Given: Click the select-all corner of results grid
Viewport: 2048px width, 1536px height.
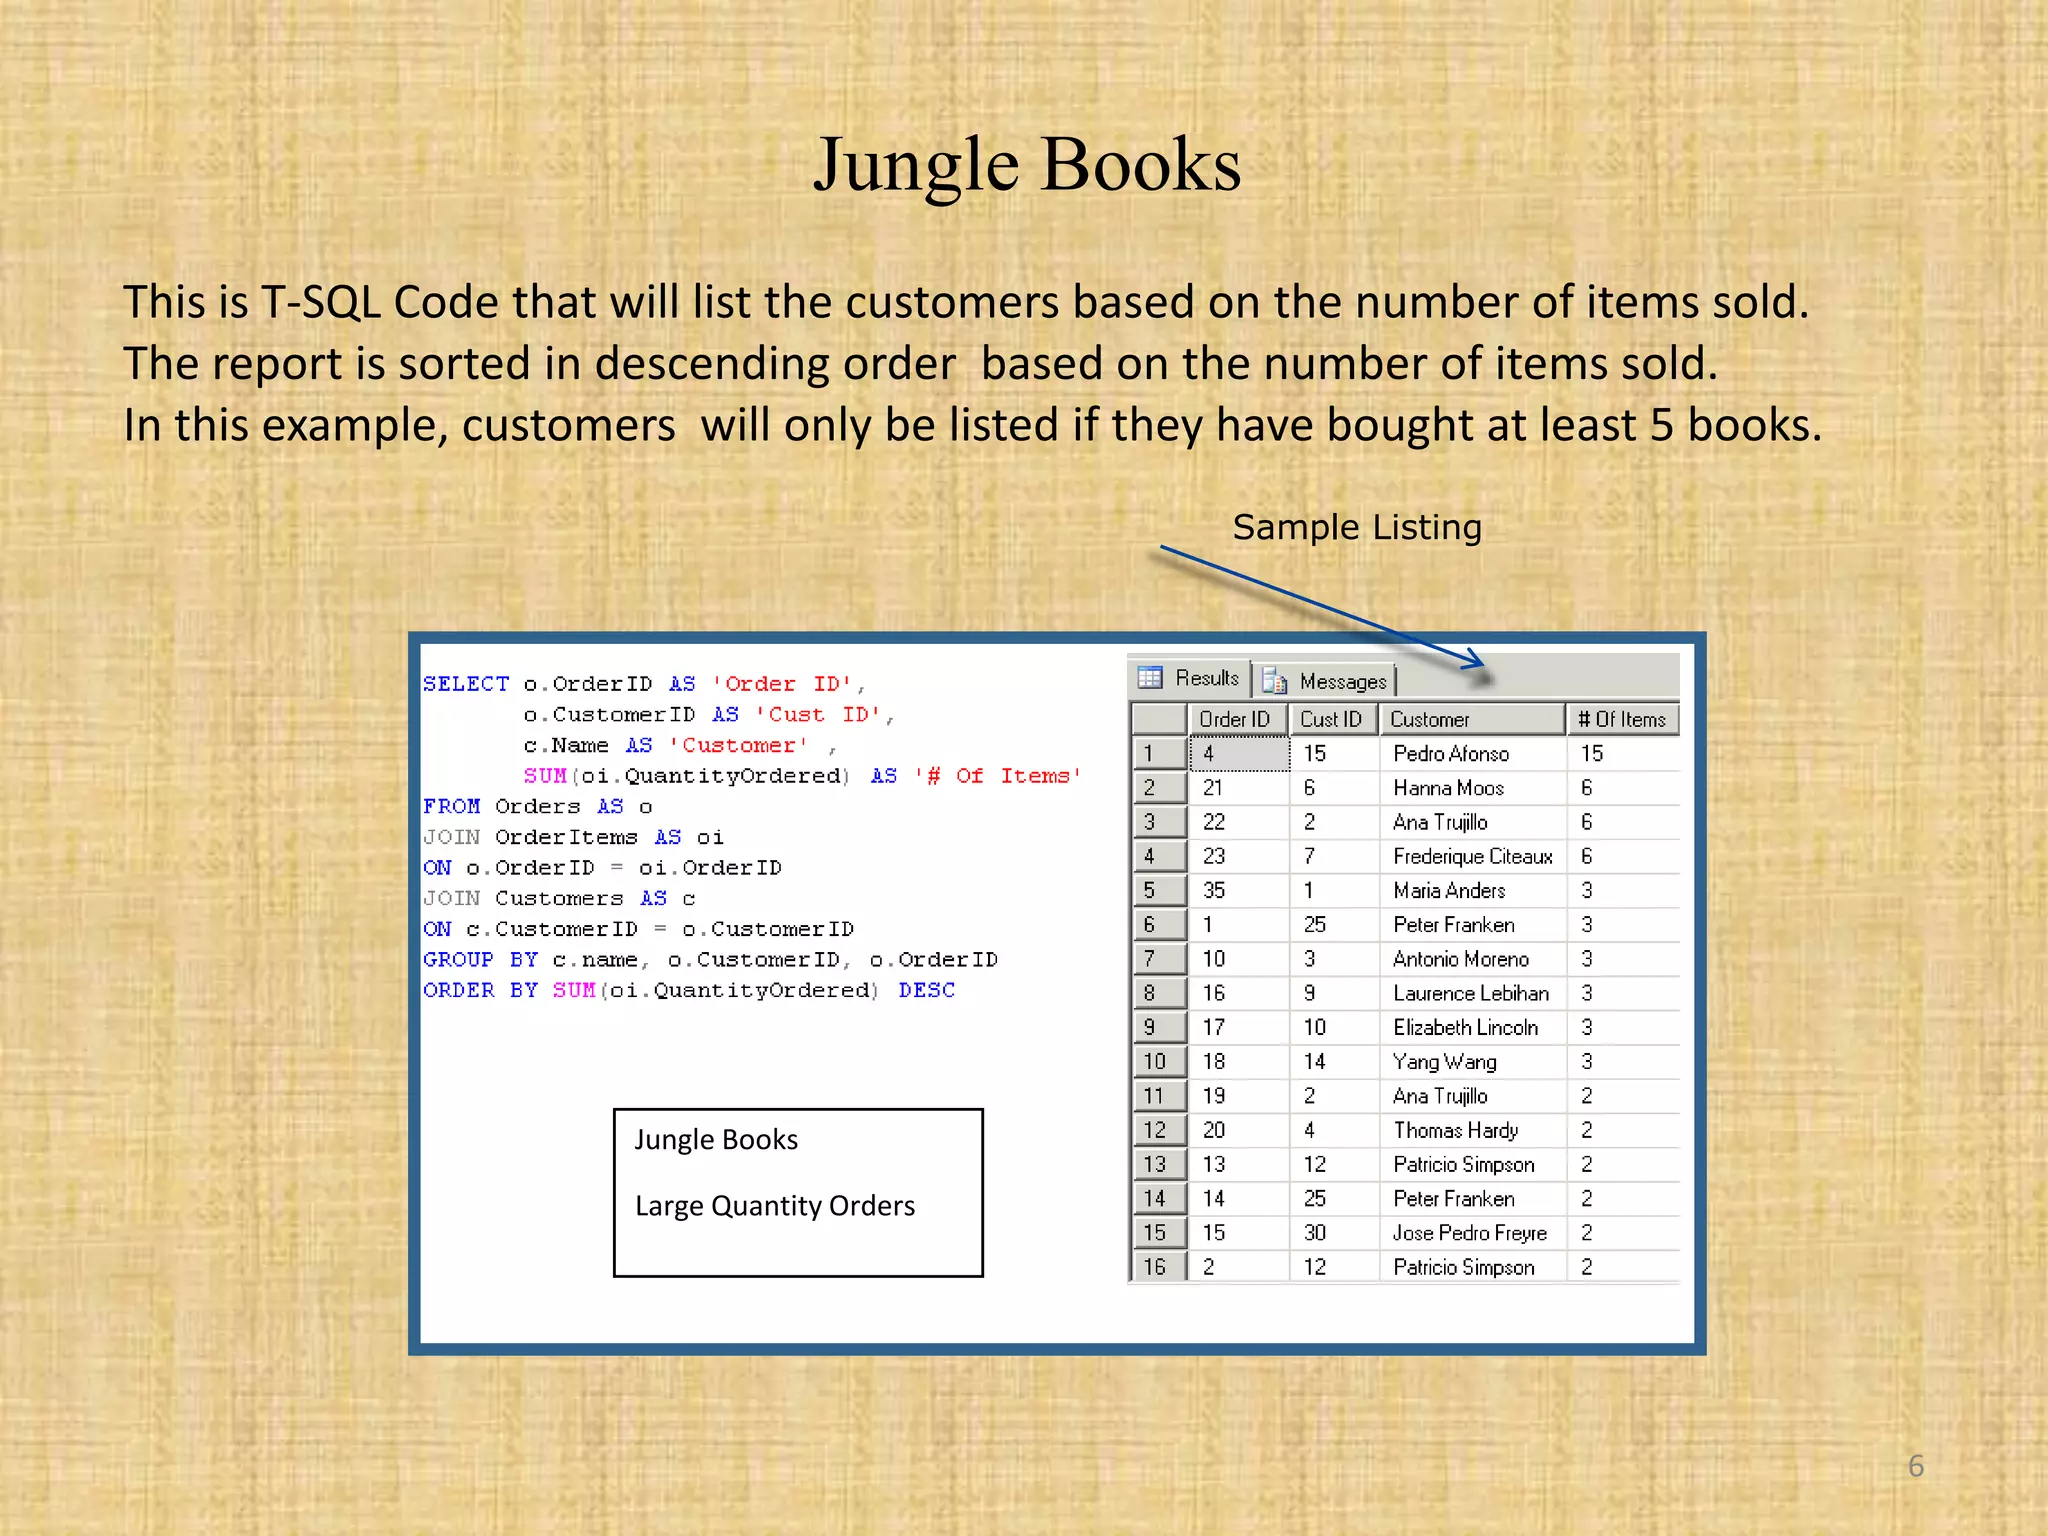Looking at the screenshot, I should point(1159,719).
